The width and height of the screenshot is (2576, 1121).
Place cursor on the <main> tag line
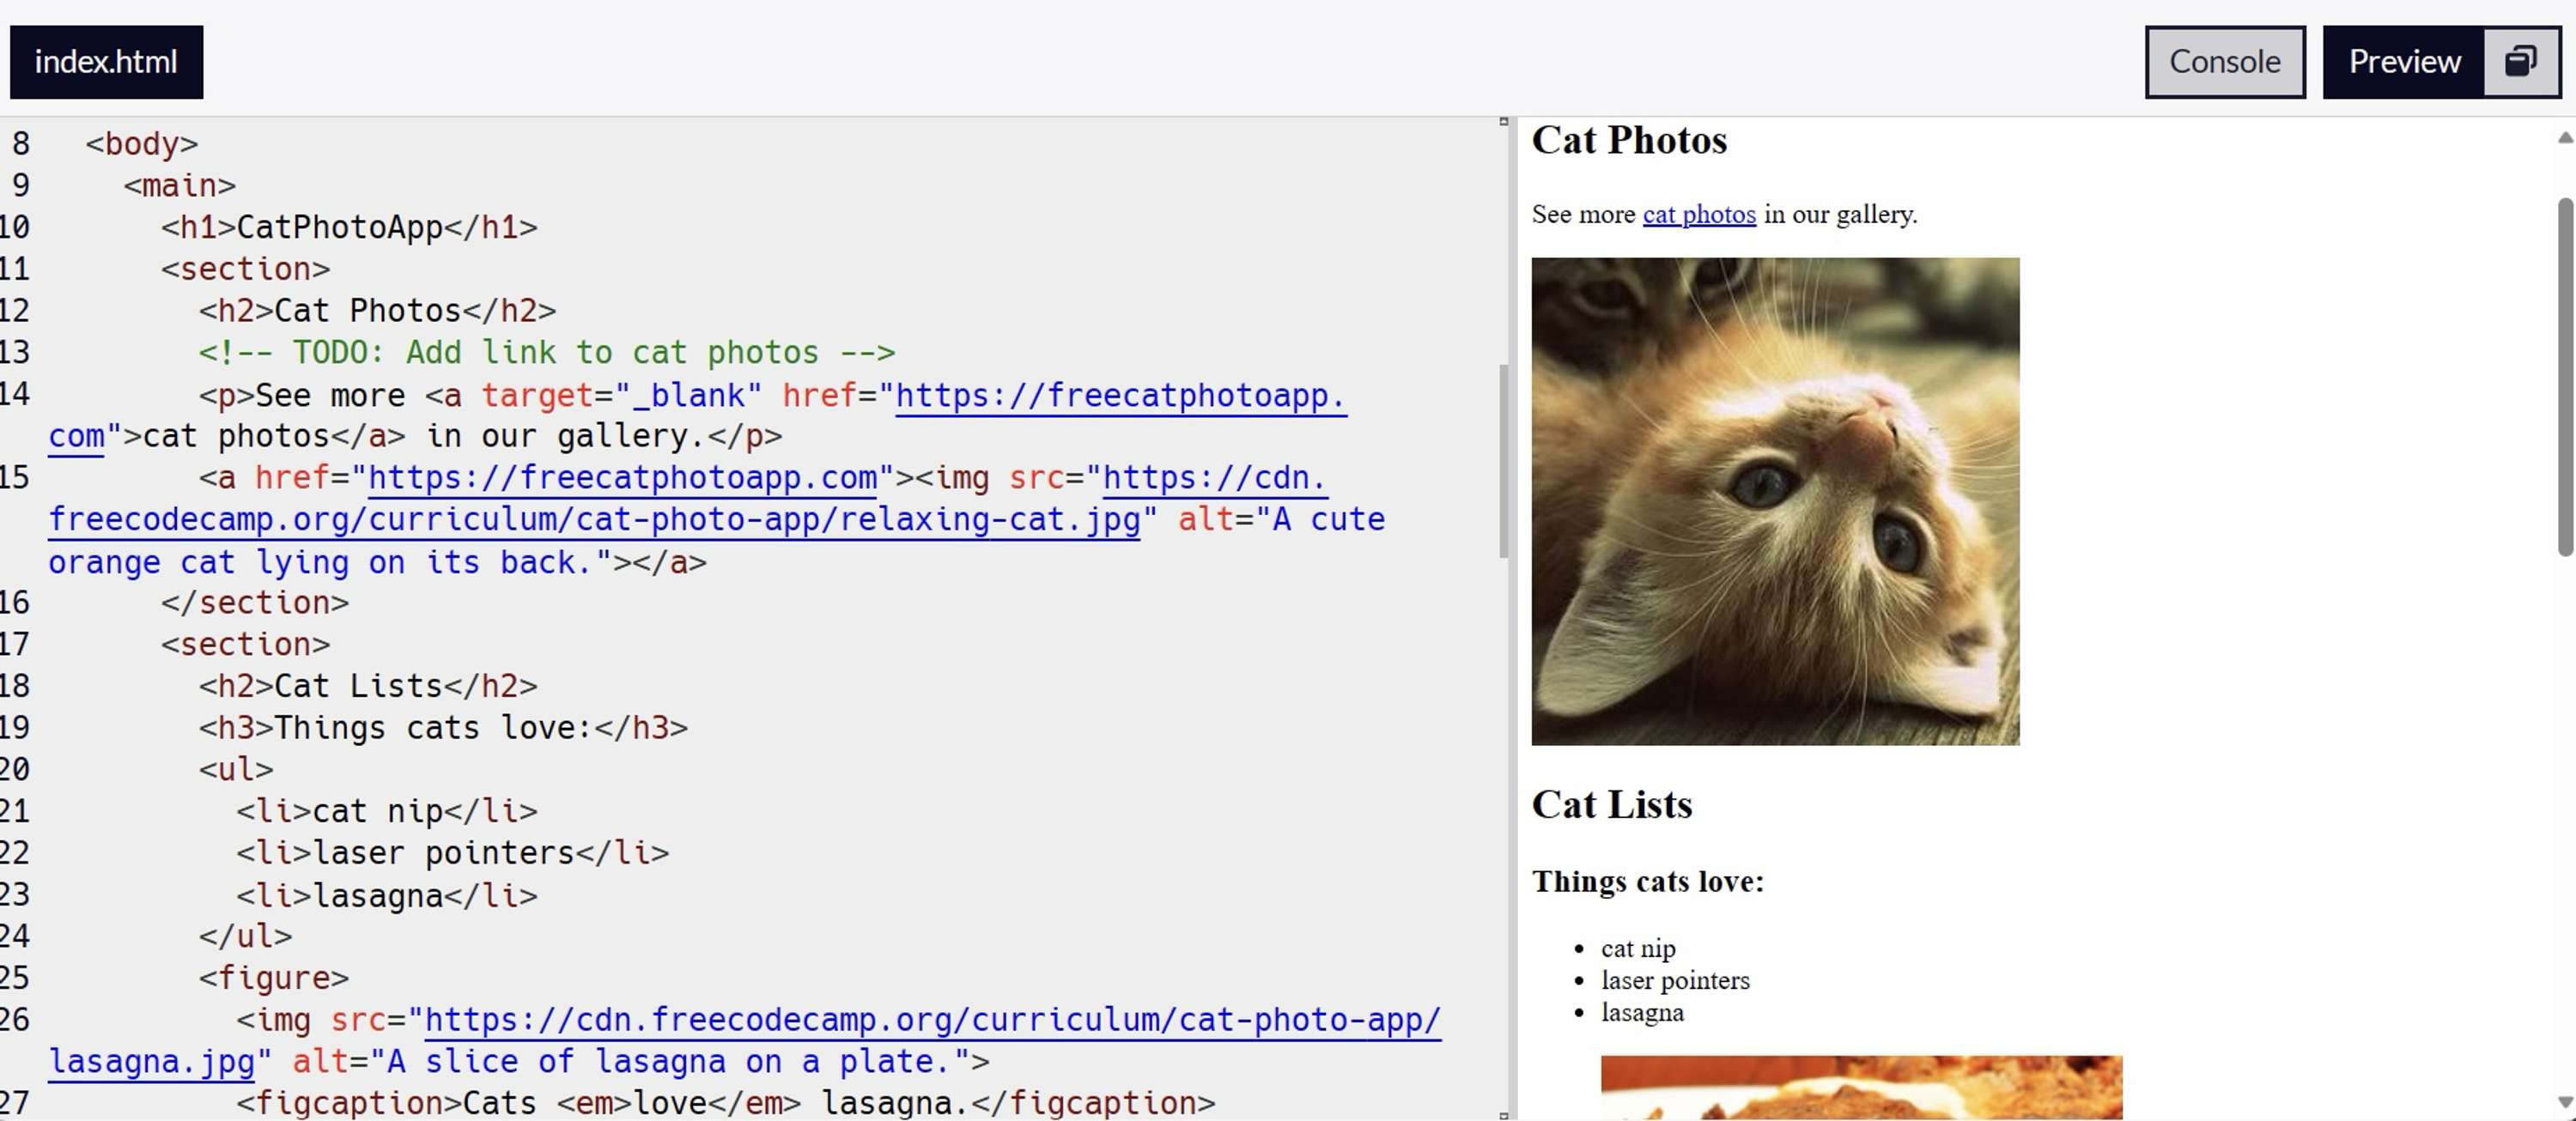pos(179,186)
